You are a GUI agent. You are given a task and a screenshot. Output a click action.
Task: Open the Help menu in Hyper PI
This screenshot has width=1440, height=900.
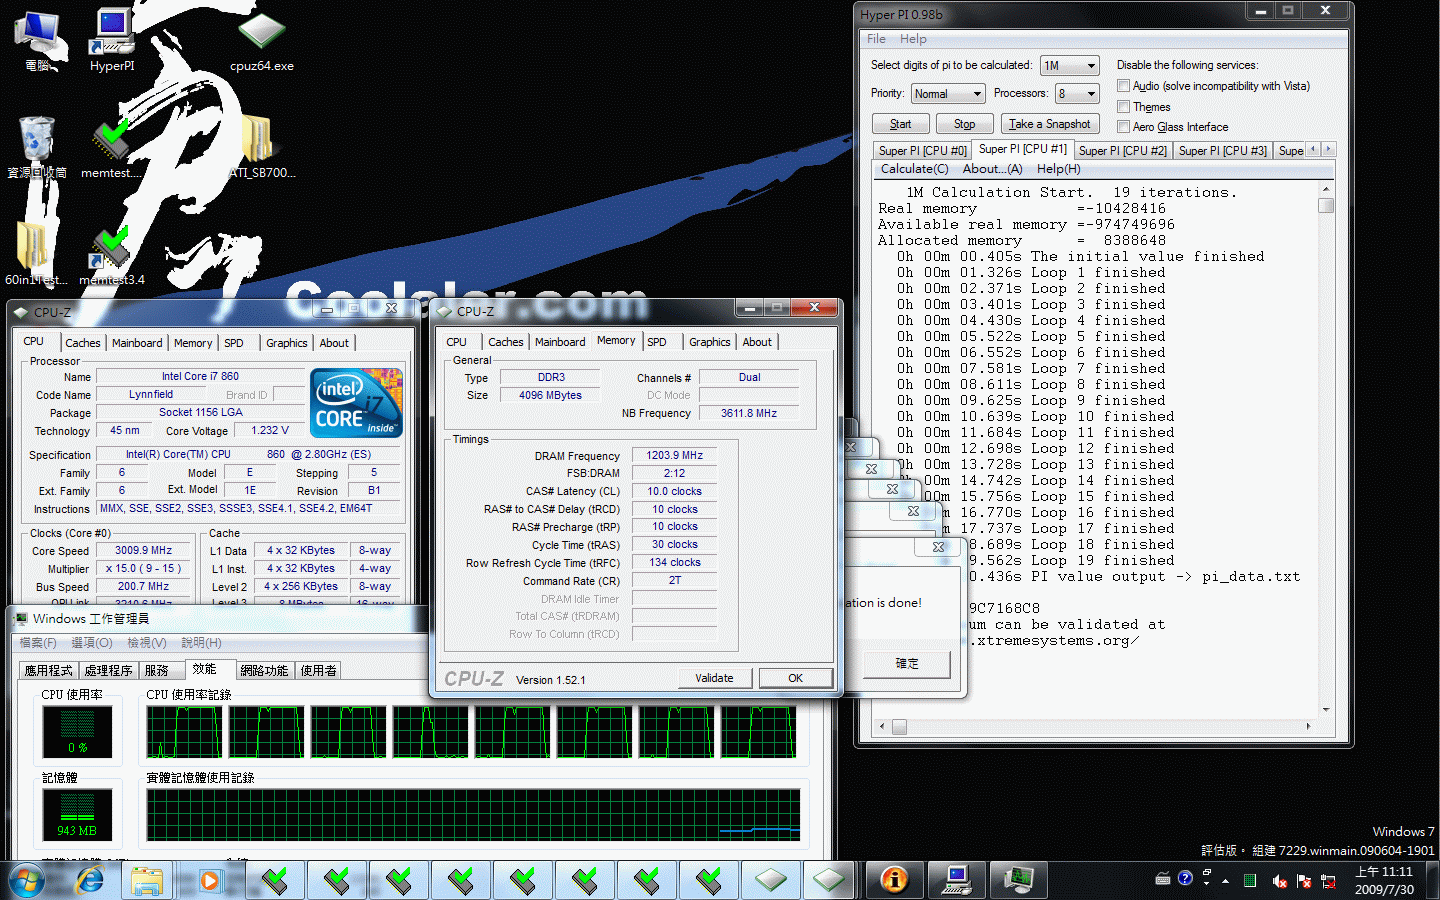click(x=913, y=39)
